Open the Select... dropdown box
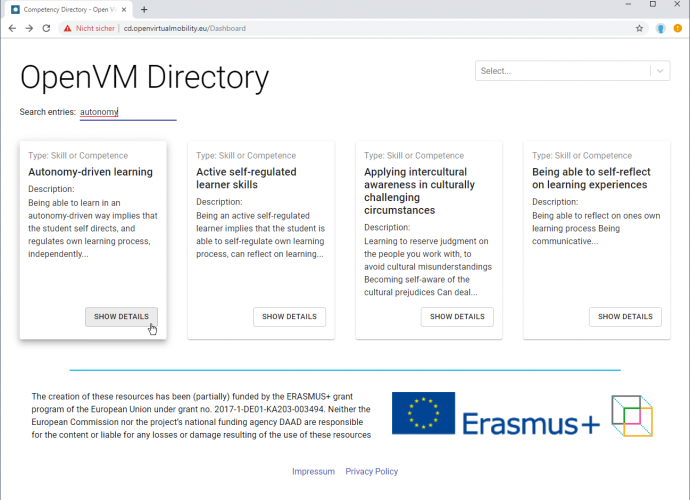This screenshot has height=500, width=690. pos(573,71)
